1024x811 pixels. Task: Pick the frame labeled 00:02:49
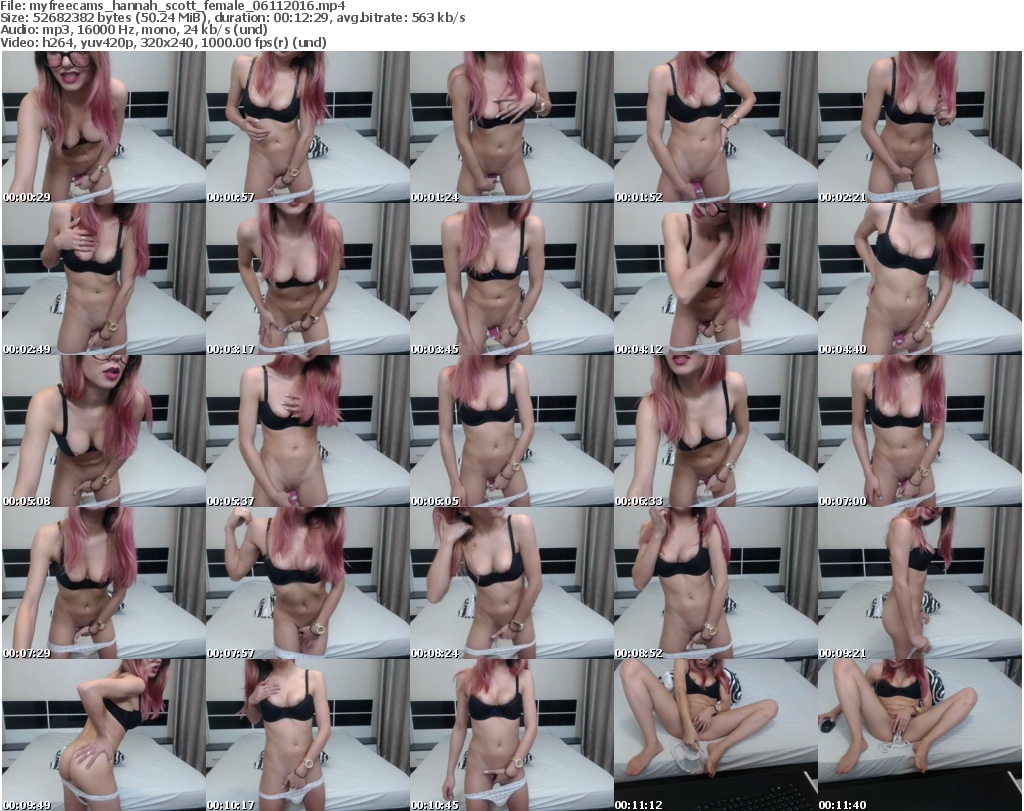[103, 279]
